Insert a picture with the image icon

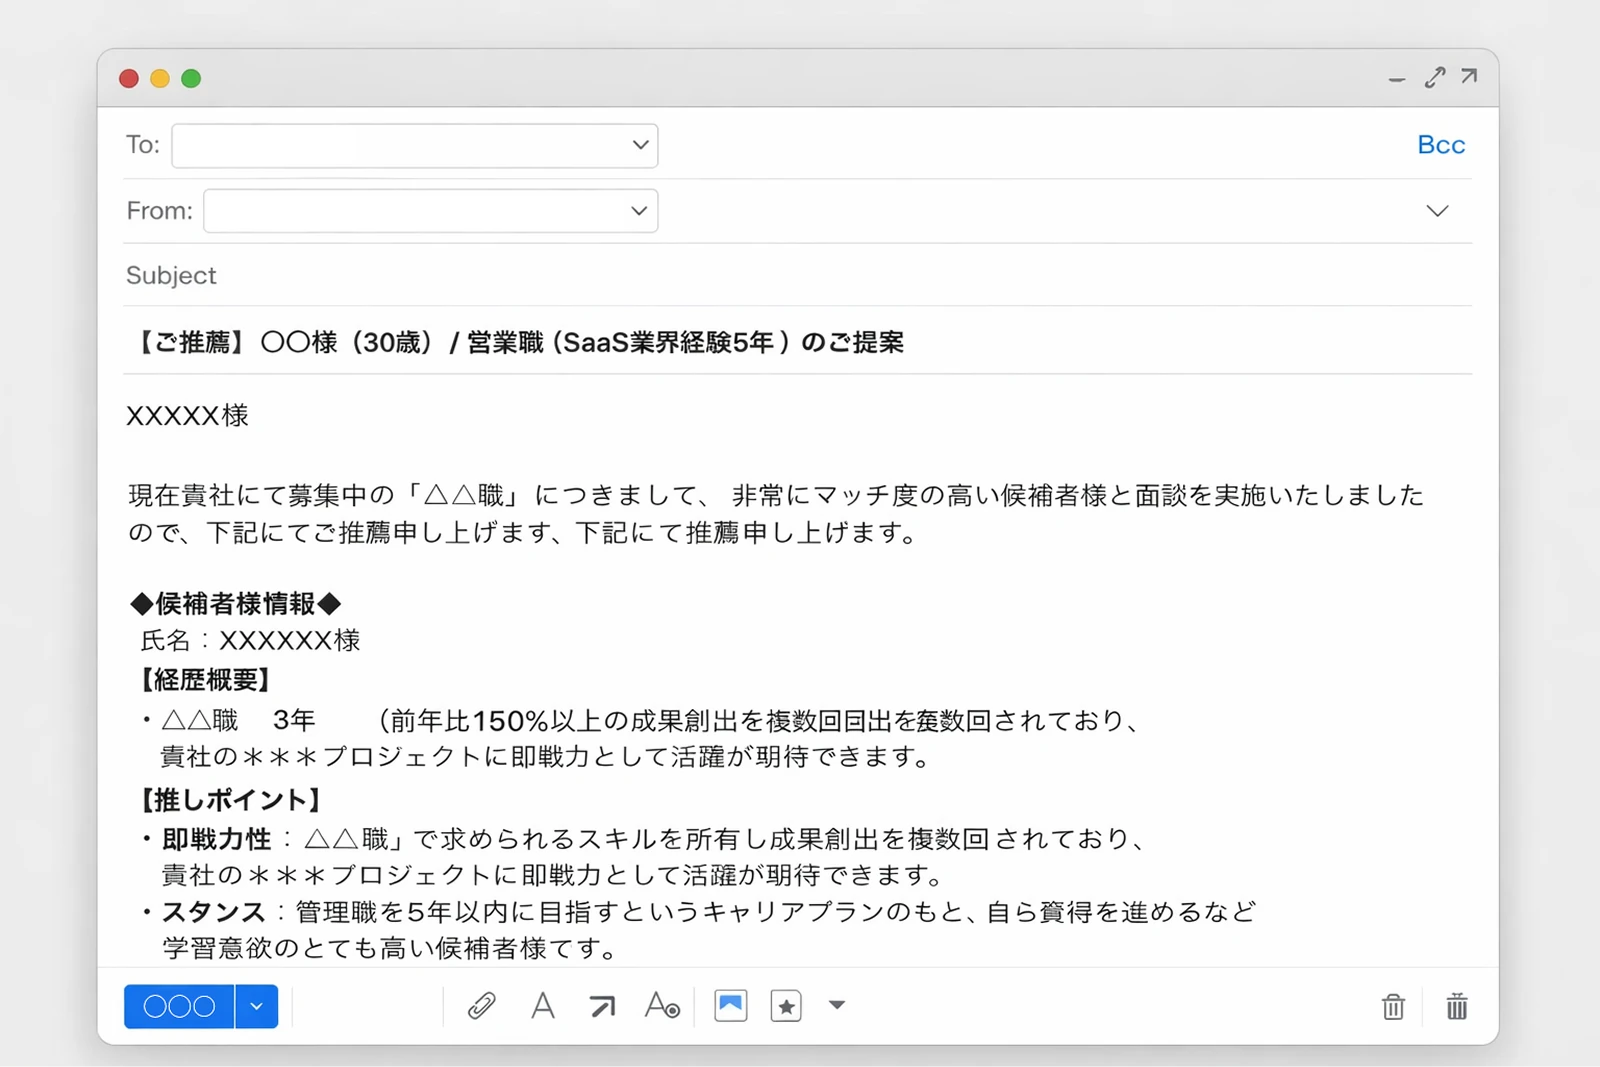tap(731, 1005)
